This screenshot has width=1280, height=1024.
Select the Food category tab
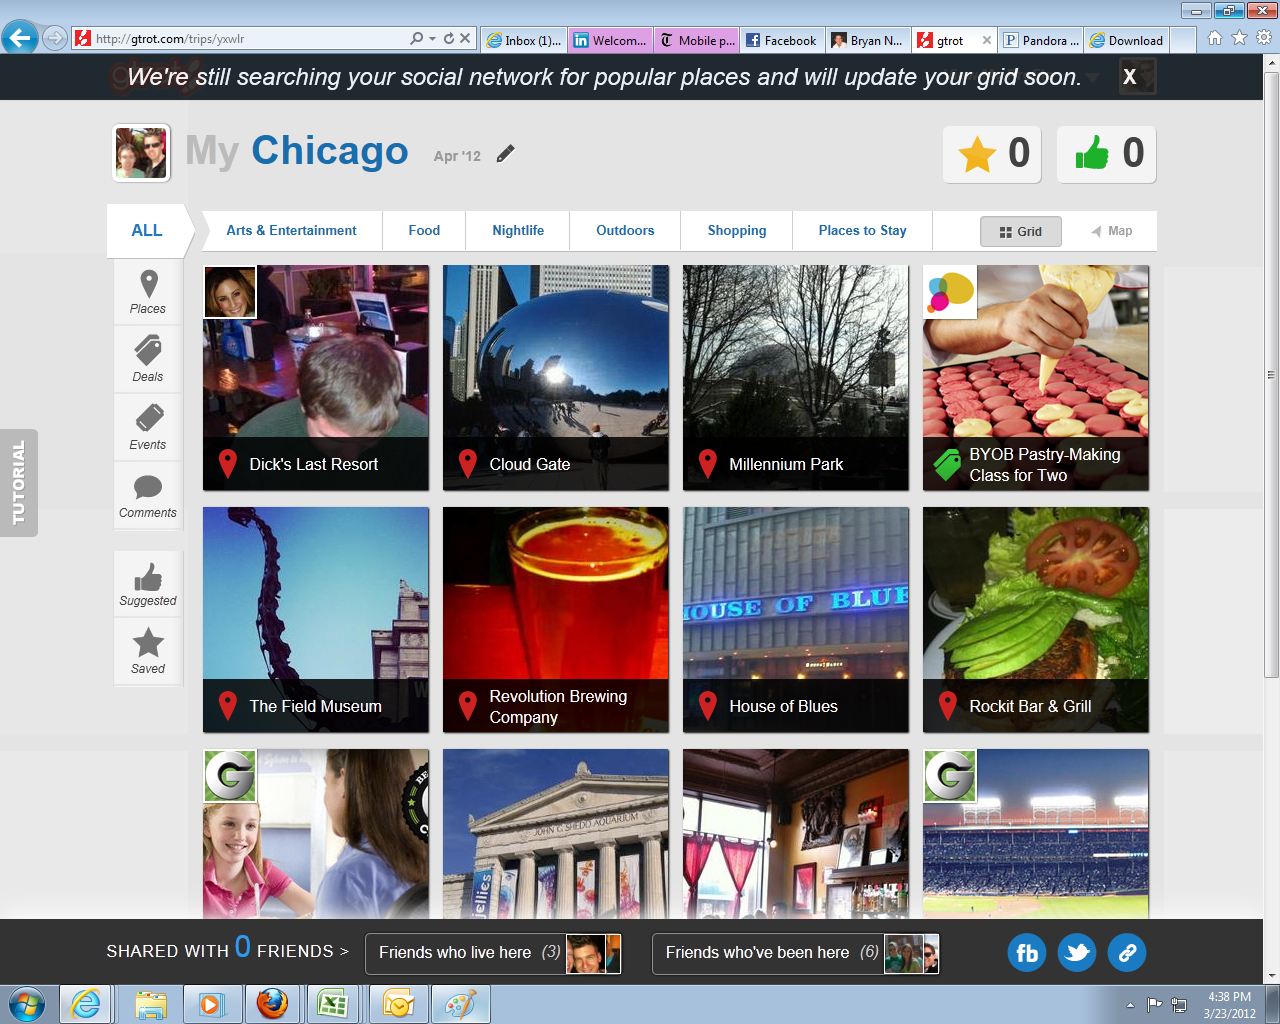click(424, 231)
